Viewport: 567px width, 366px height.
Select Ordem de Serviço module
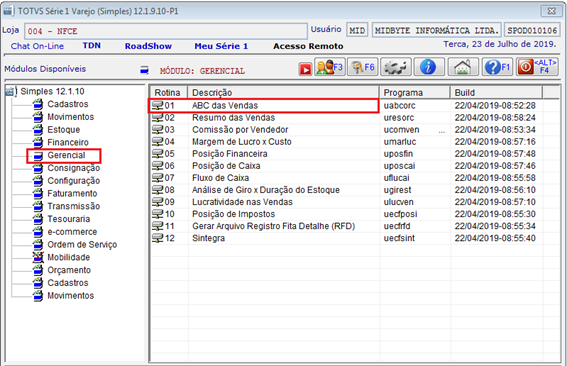tap(82, 245)
